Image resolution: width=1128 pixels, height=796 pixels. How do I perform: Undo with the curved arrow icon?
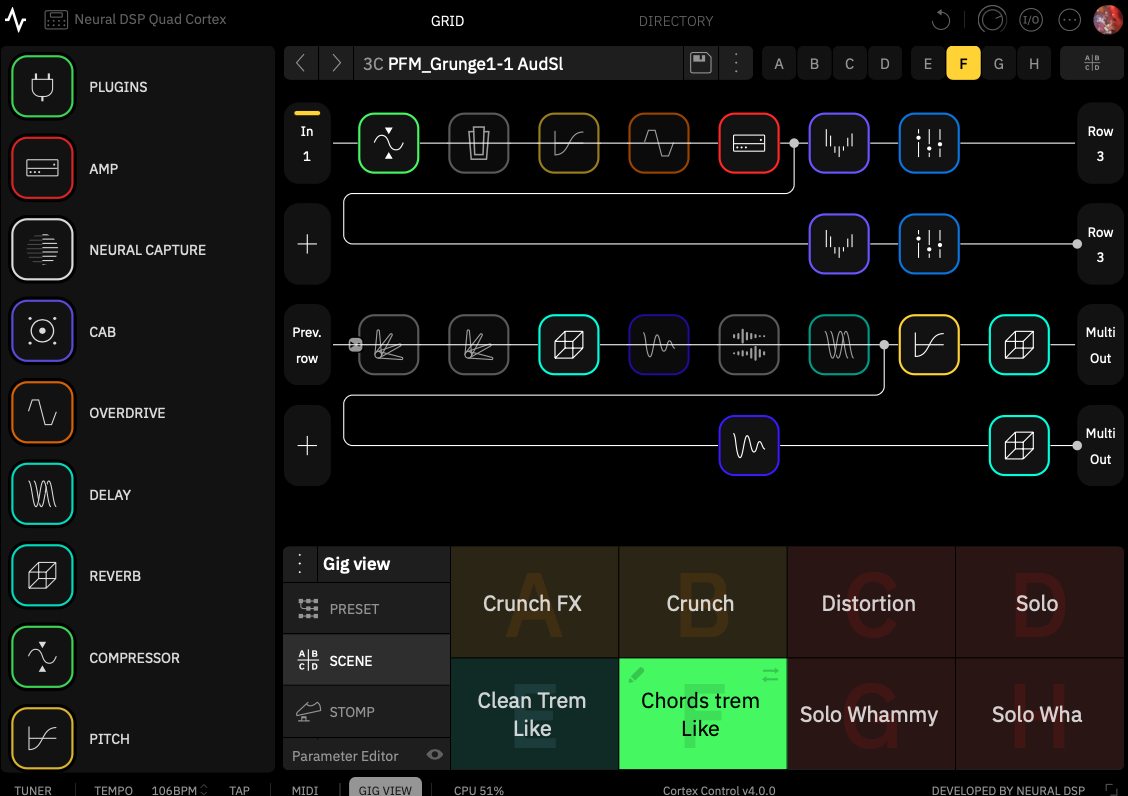[x=941, y=20]
